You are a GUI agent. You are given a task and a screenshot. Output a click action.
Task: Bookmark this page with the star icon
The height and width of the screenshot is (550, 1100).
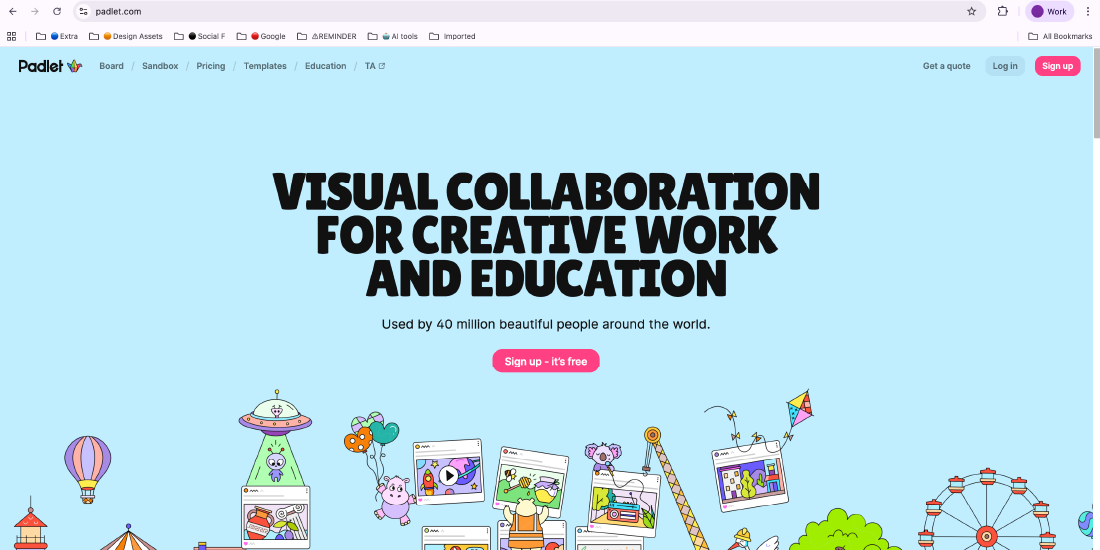pyautogui.click(x=971, y=12)
